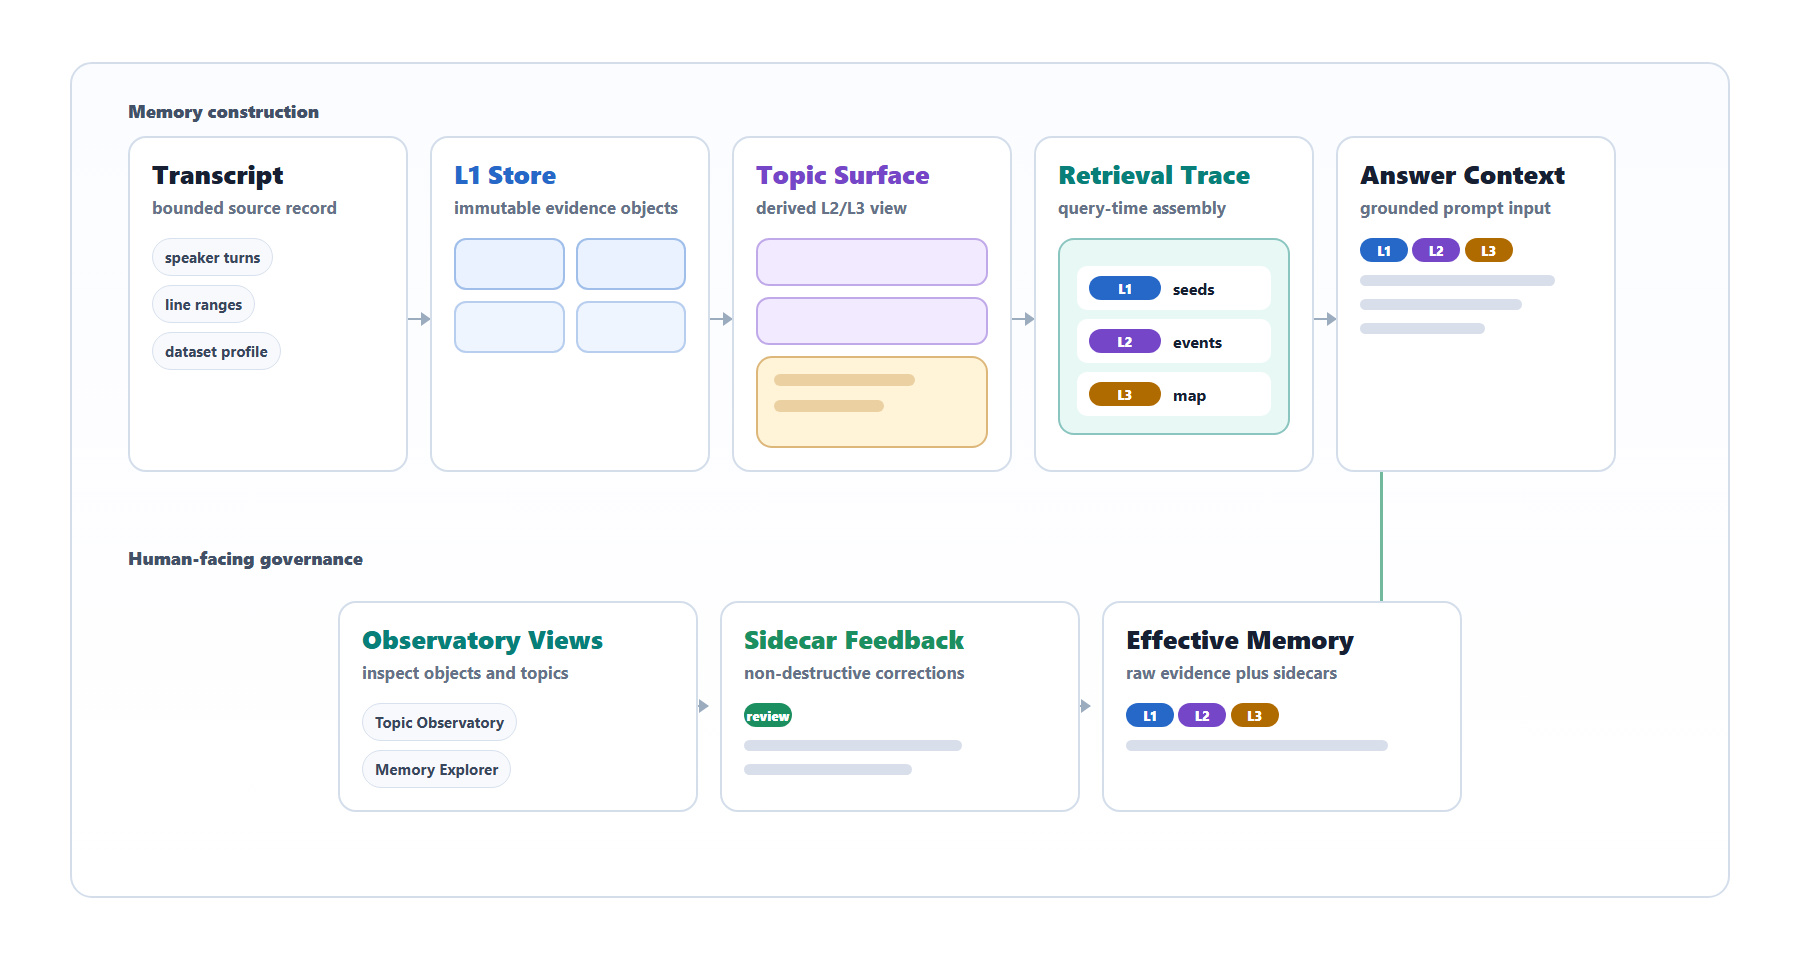Select the "line ranges" chip

203,304
